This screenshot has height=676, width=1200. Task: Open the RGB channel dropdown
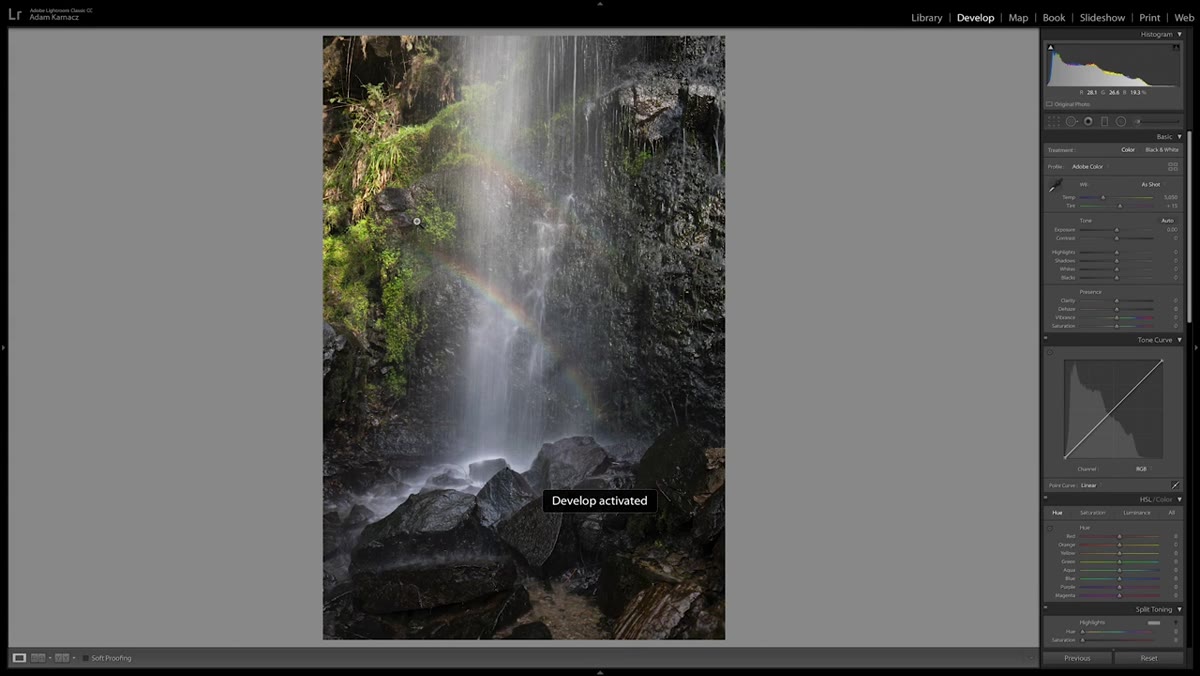coord(1142,469)
